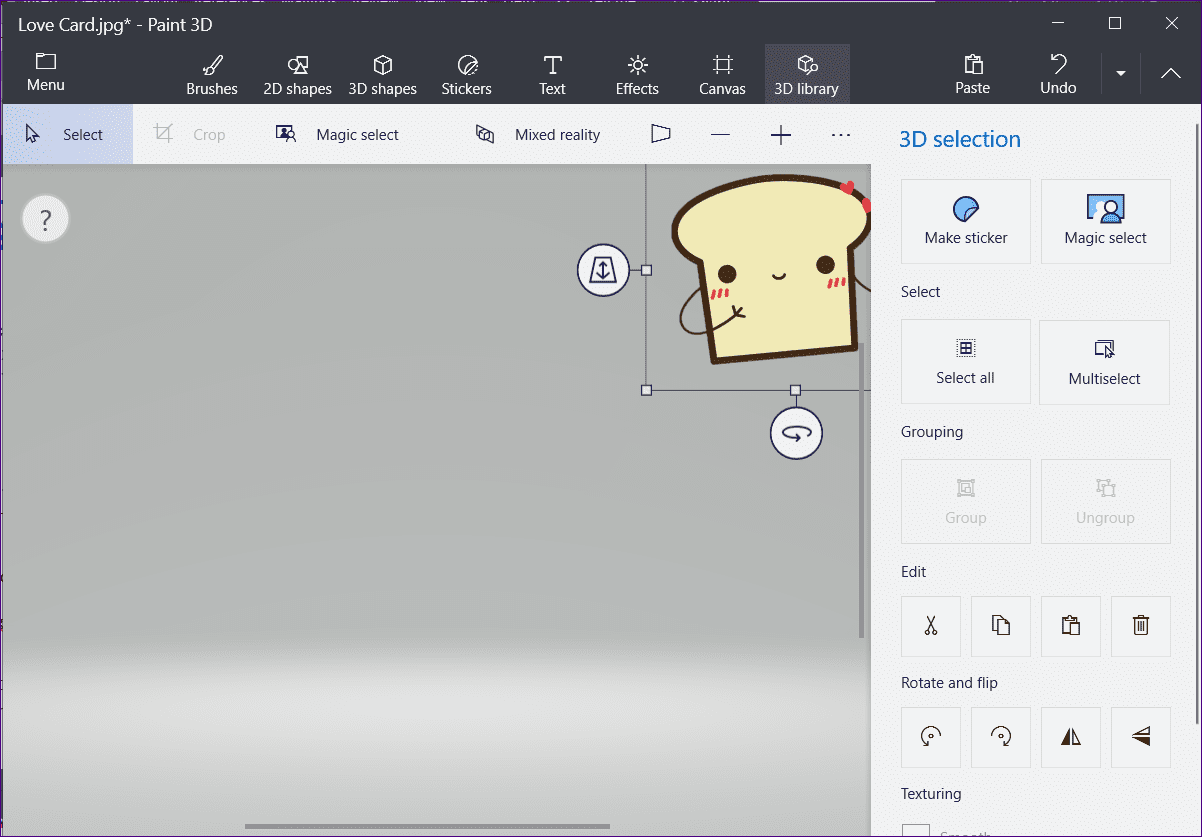Zoom in with the plus button
This screenshot has width=1202, height=837.
click(x=781, y=135)
